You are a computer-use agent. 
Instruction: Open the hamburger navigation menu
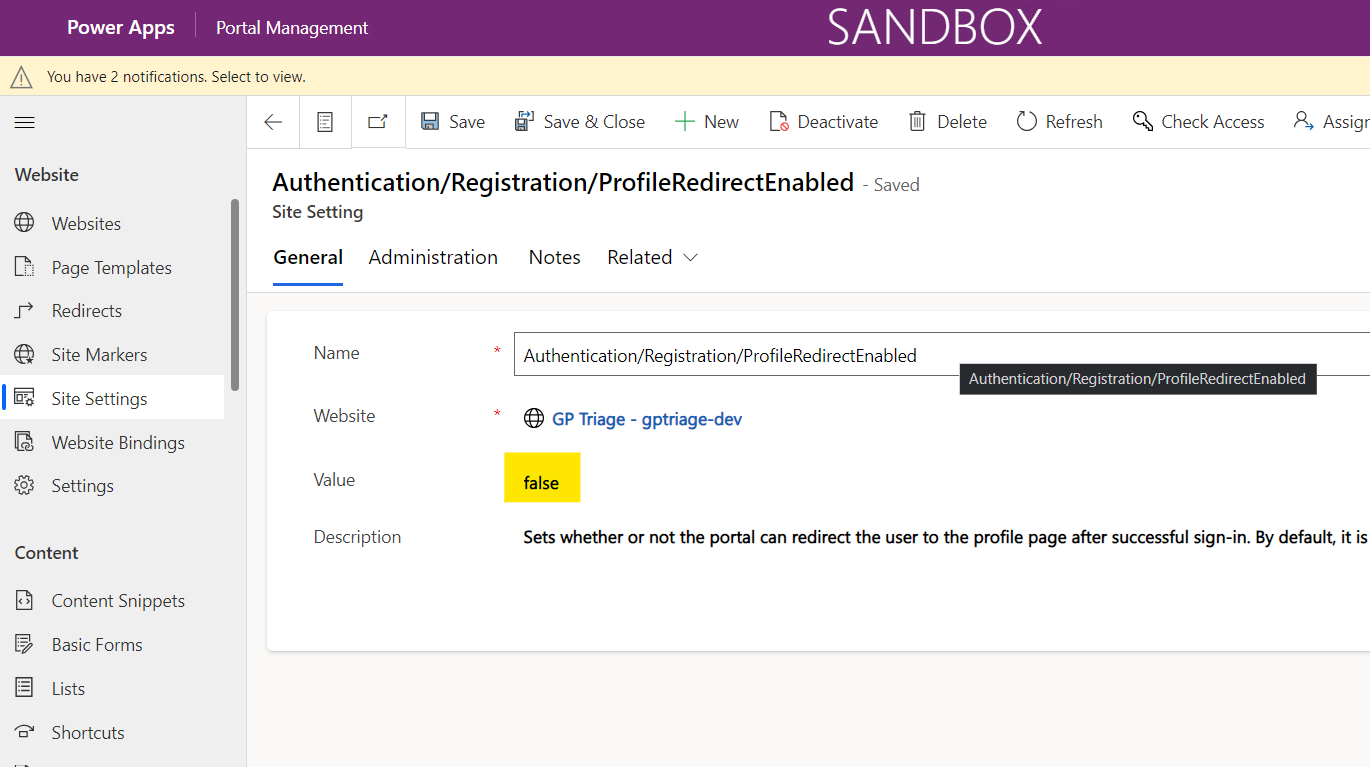24,122
